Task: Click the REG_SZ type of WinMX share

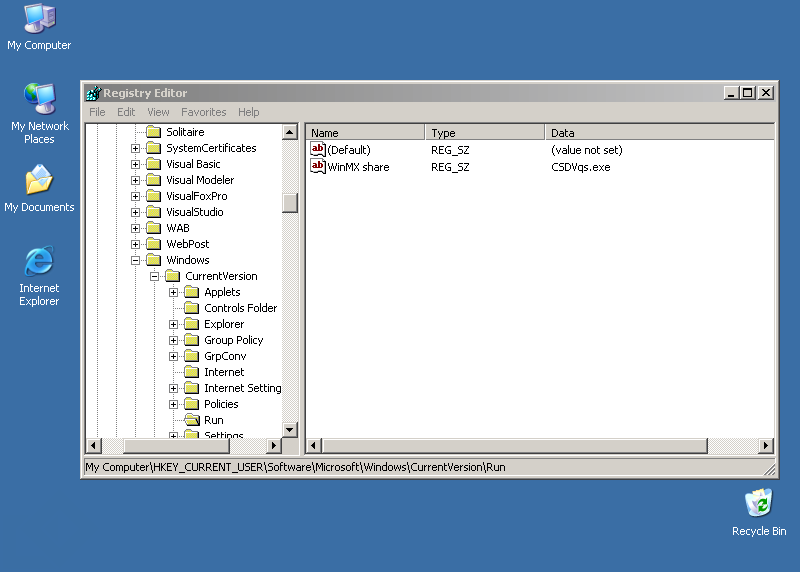Action: 450,167
